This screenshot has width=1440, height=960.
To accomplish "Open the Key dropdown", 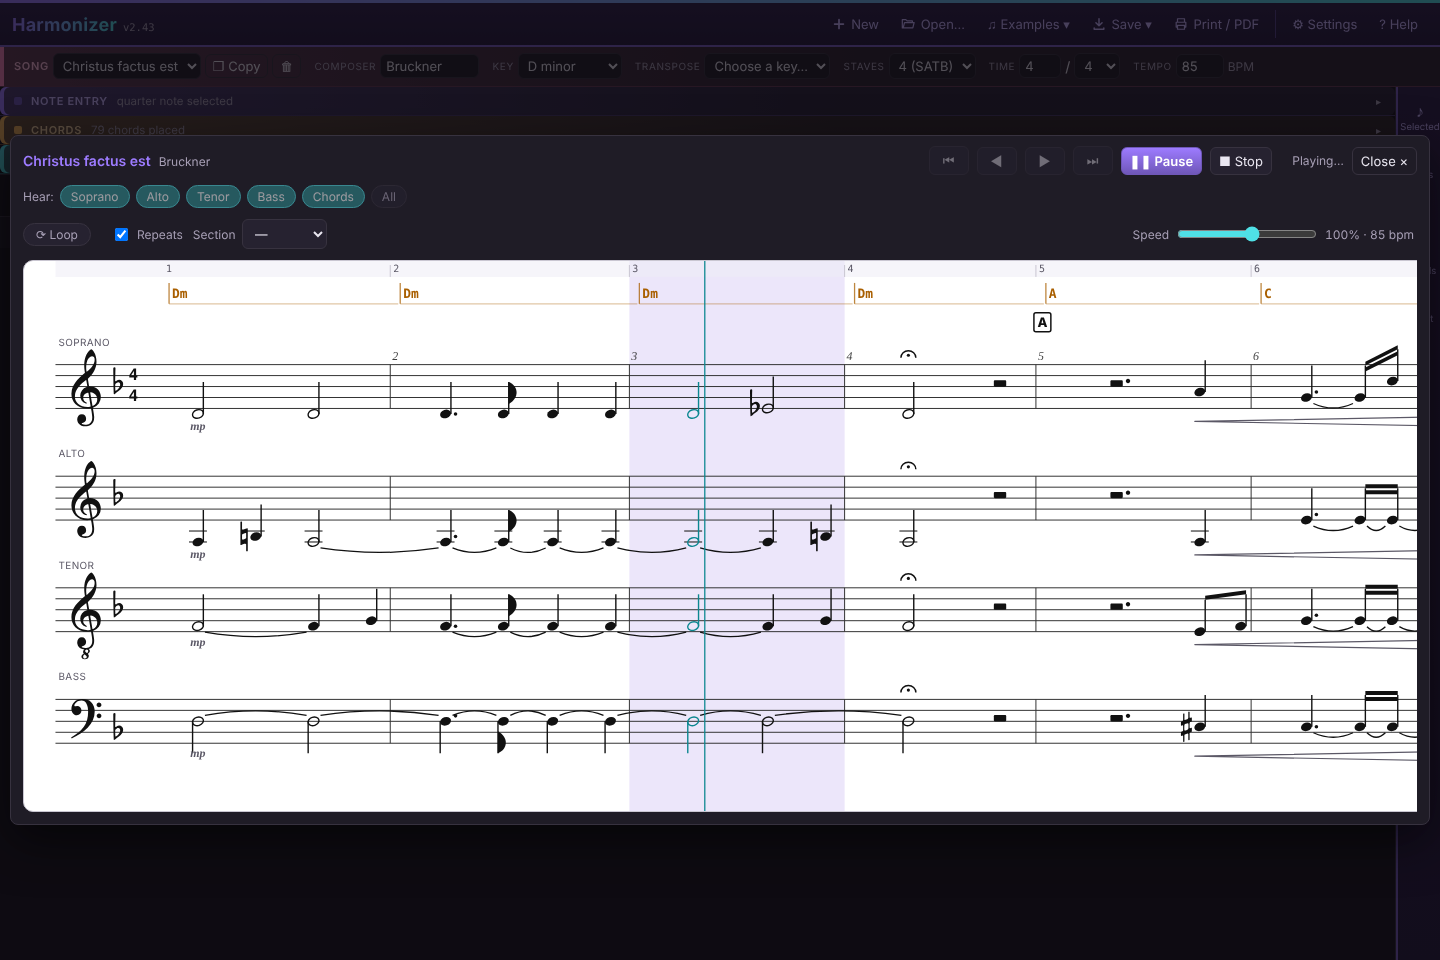I will tap(571, 67).
